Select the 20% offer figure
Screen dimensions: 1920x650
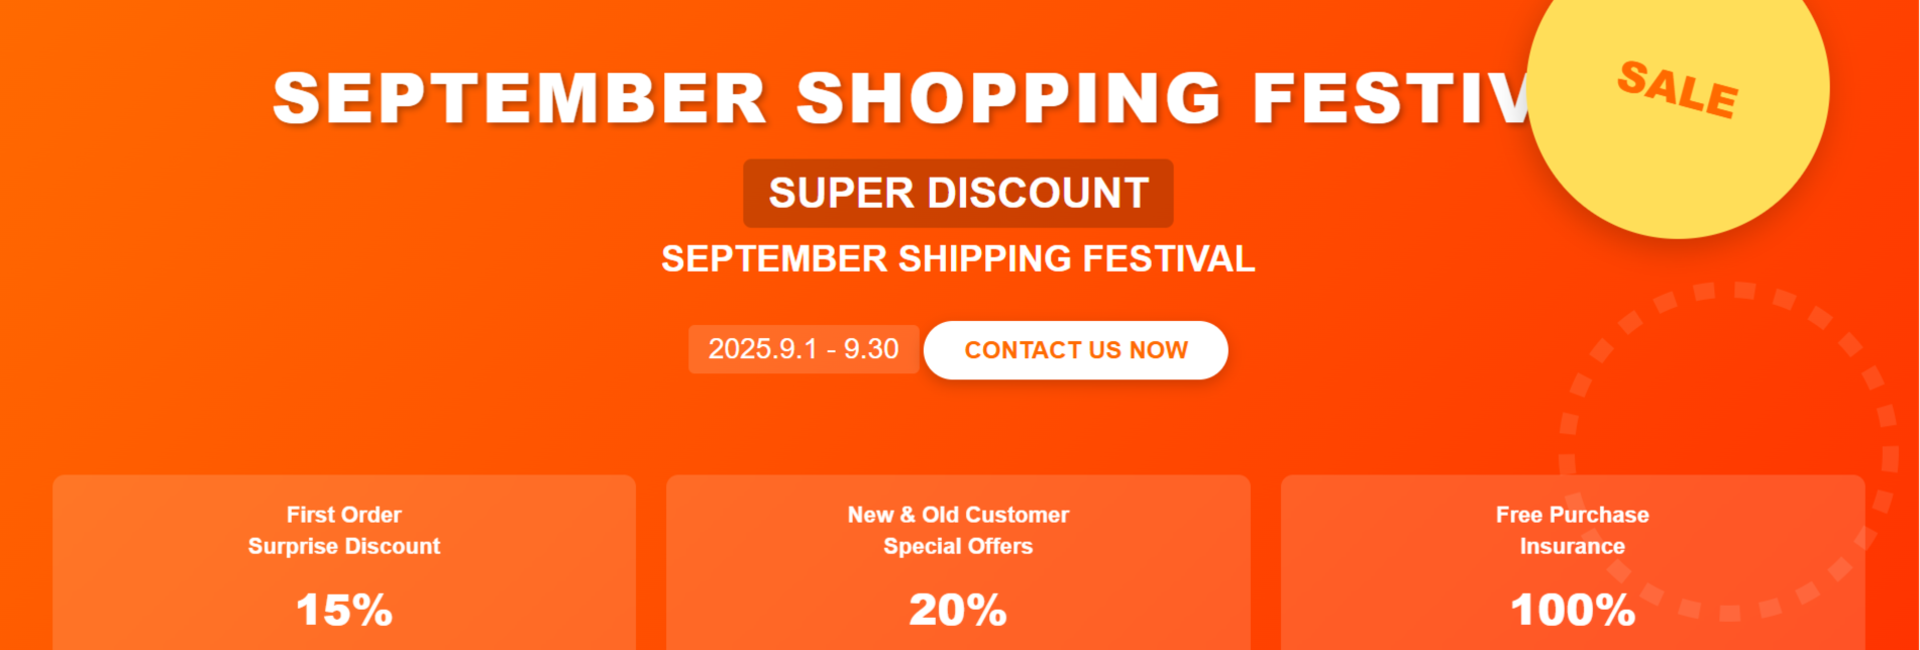pyautogui.click(x=958, y=610)
